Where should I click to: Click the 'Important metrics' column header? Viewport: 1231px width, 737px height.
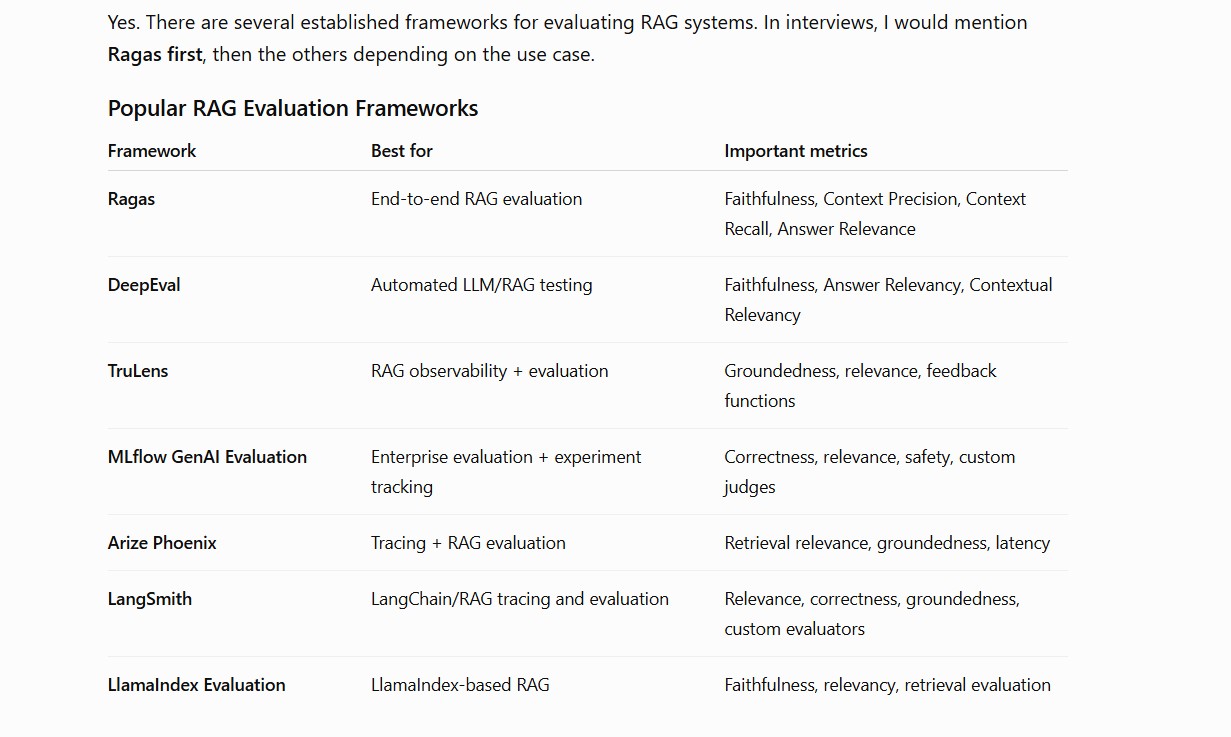(796, 151)
